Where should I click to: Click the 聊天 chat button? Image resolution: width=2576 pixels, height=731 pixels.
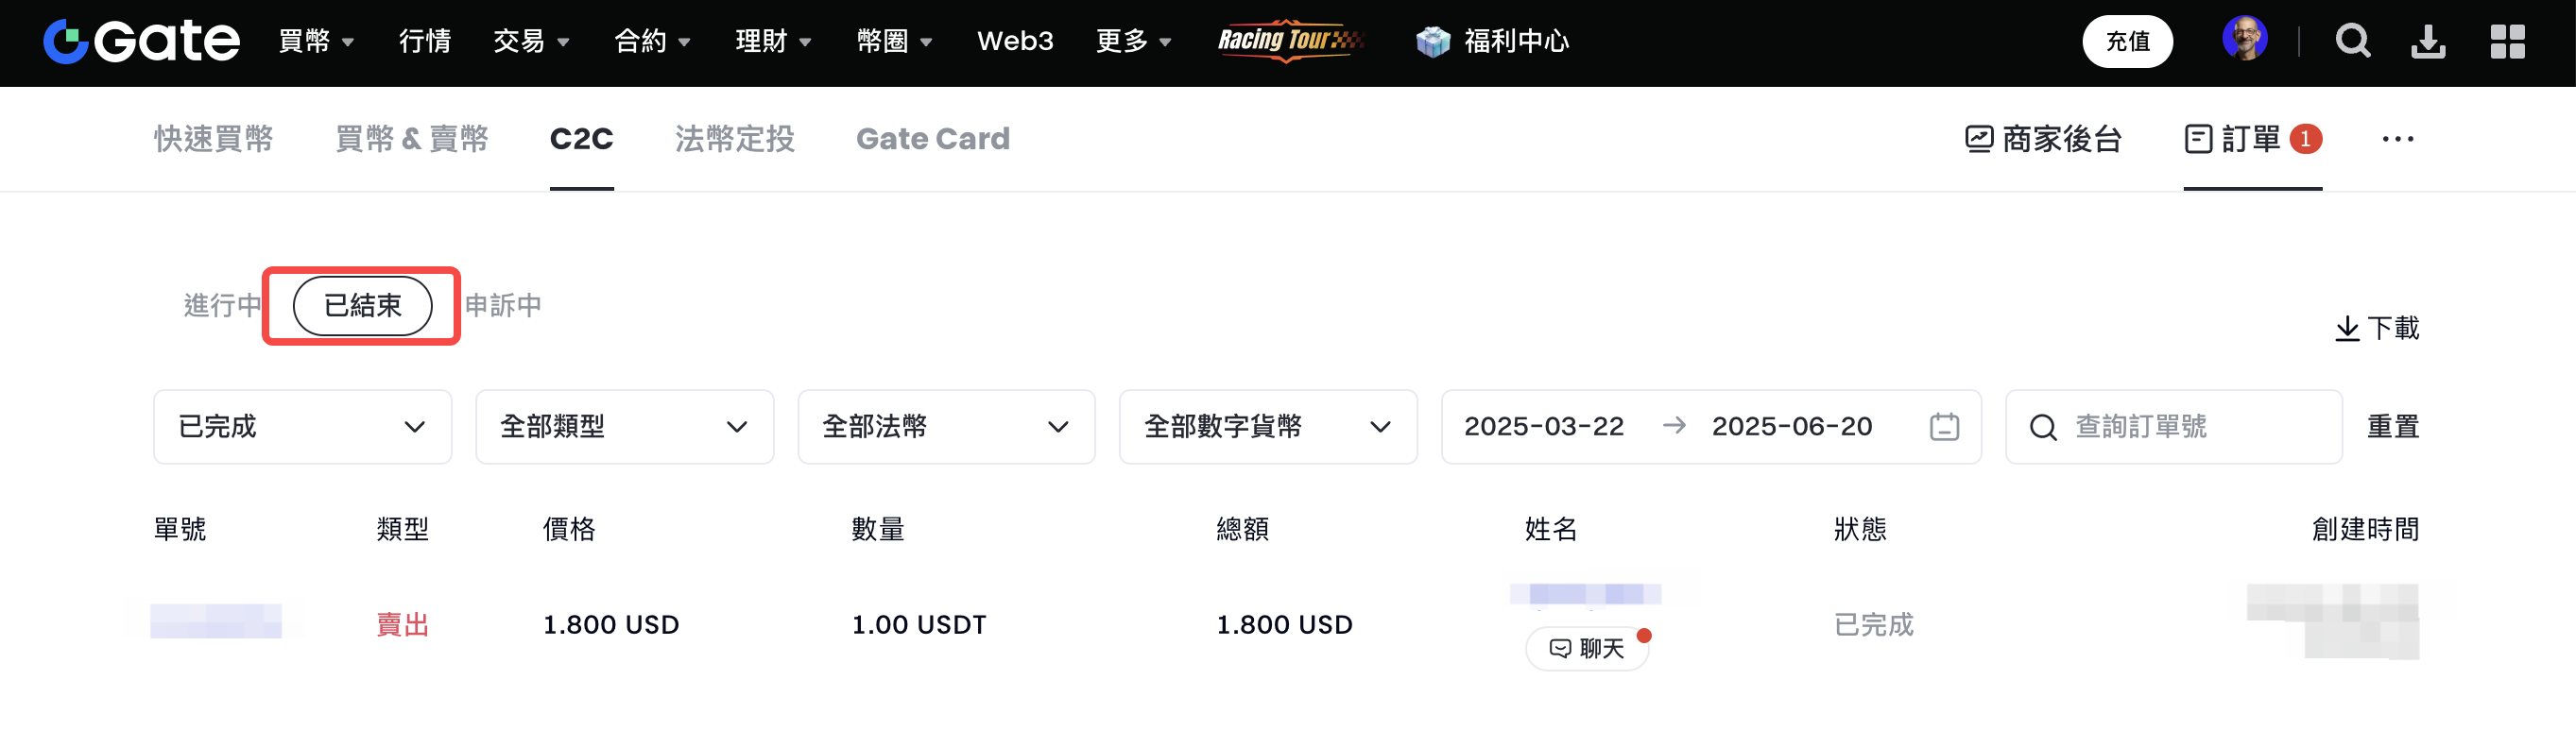click(1586, 648)
